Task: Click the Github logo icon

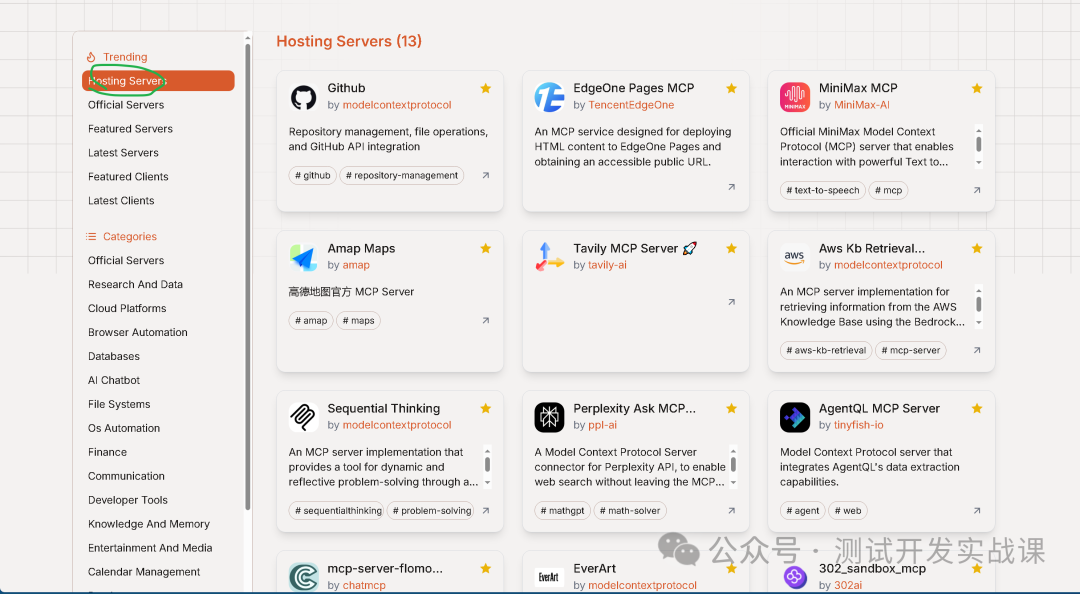Action: click(303, 97)
